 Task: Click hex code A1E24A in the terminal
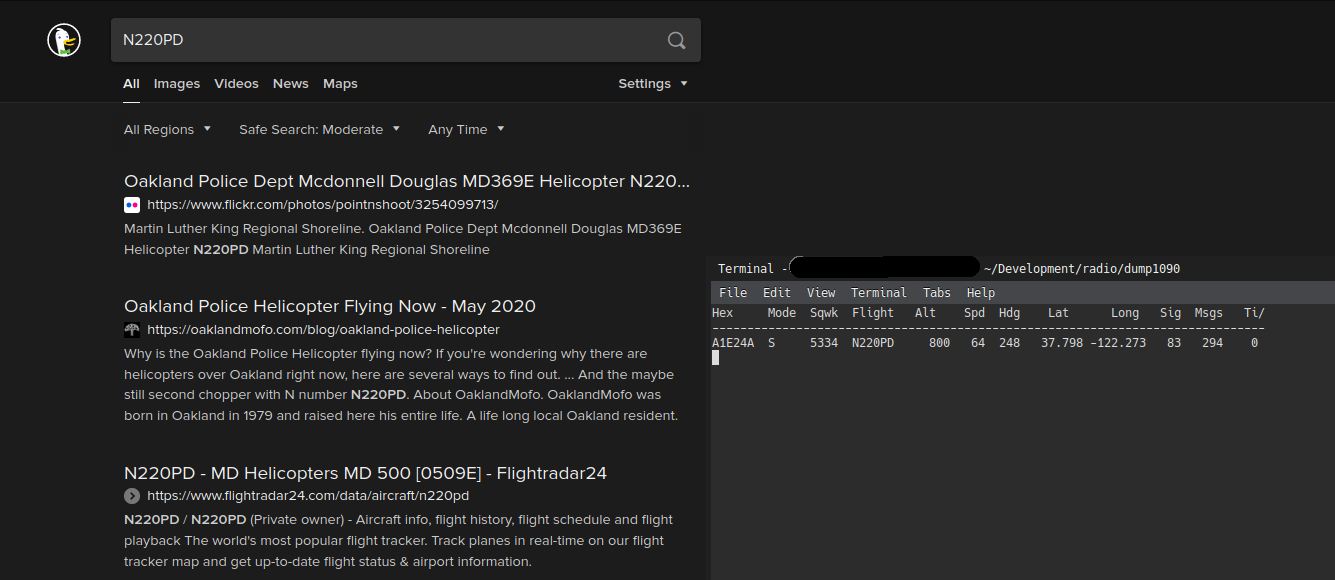point(733,343)
